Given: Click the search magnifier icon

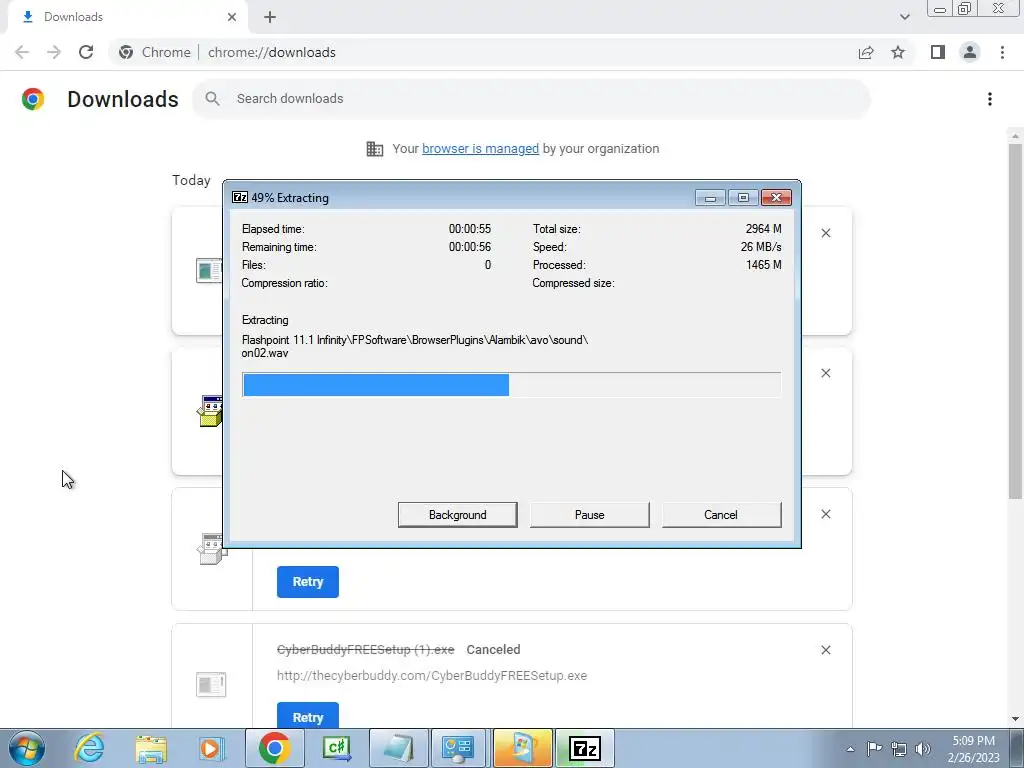Looking at the screenshot, I should 212,99.
